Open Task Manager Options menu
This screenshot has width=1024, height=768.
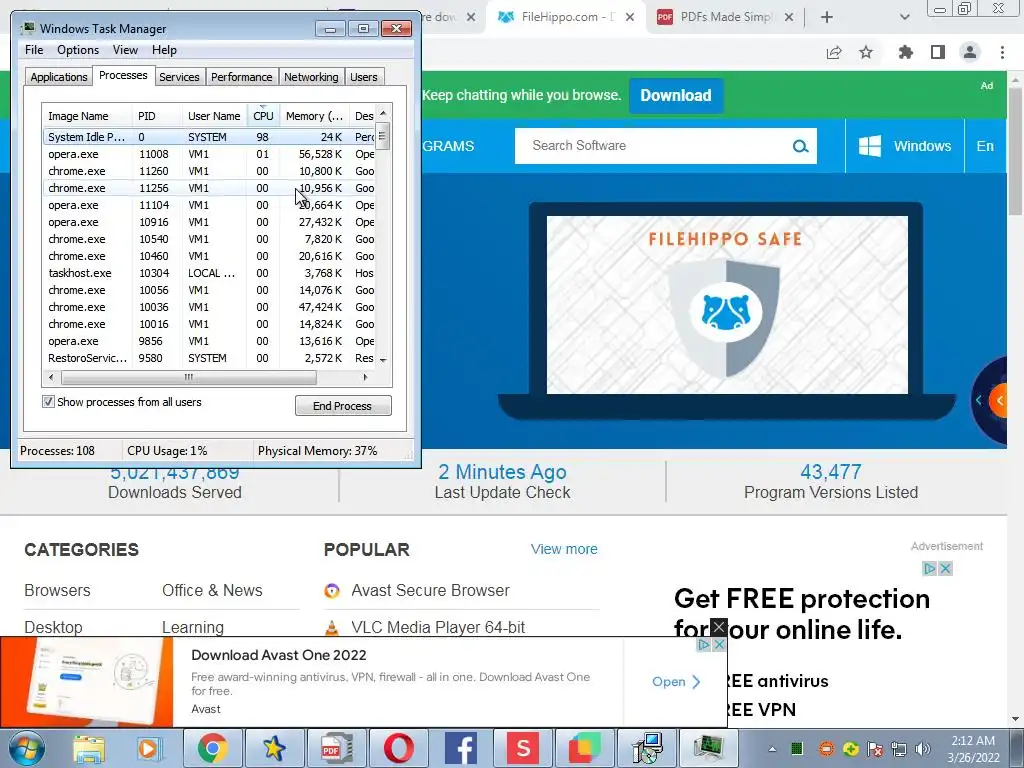78,50
